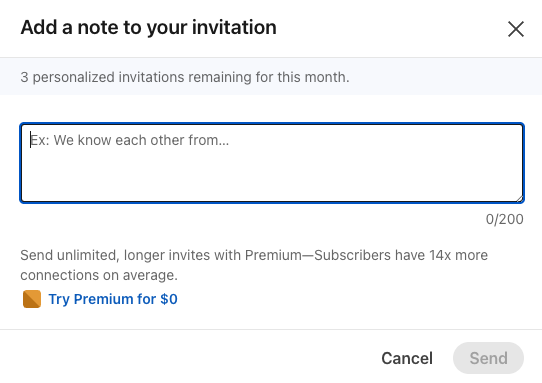
Task: Focus the invitation note text area
Action: [272, 163]
